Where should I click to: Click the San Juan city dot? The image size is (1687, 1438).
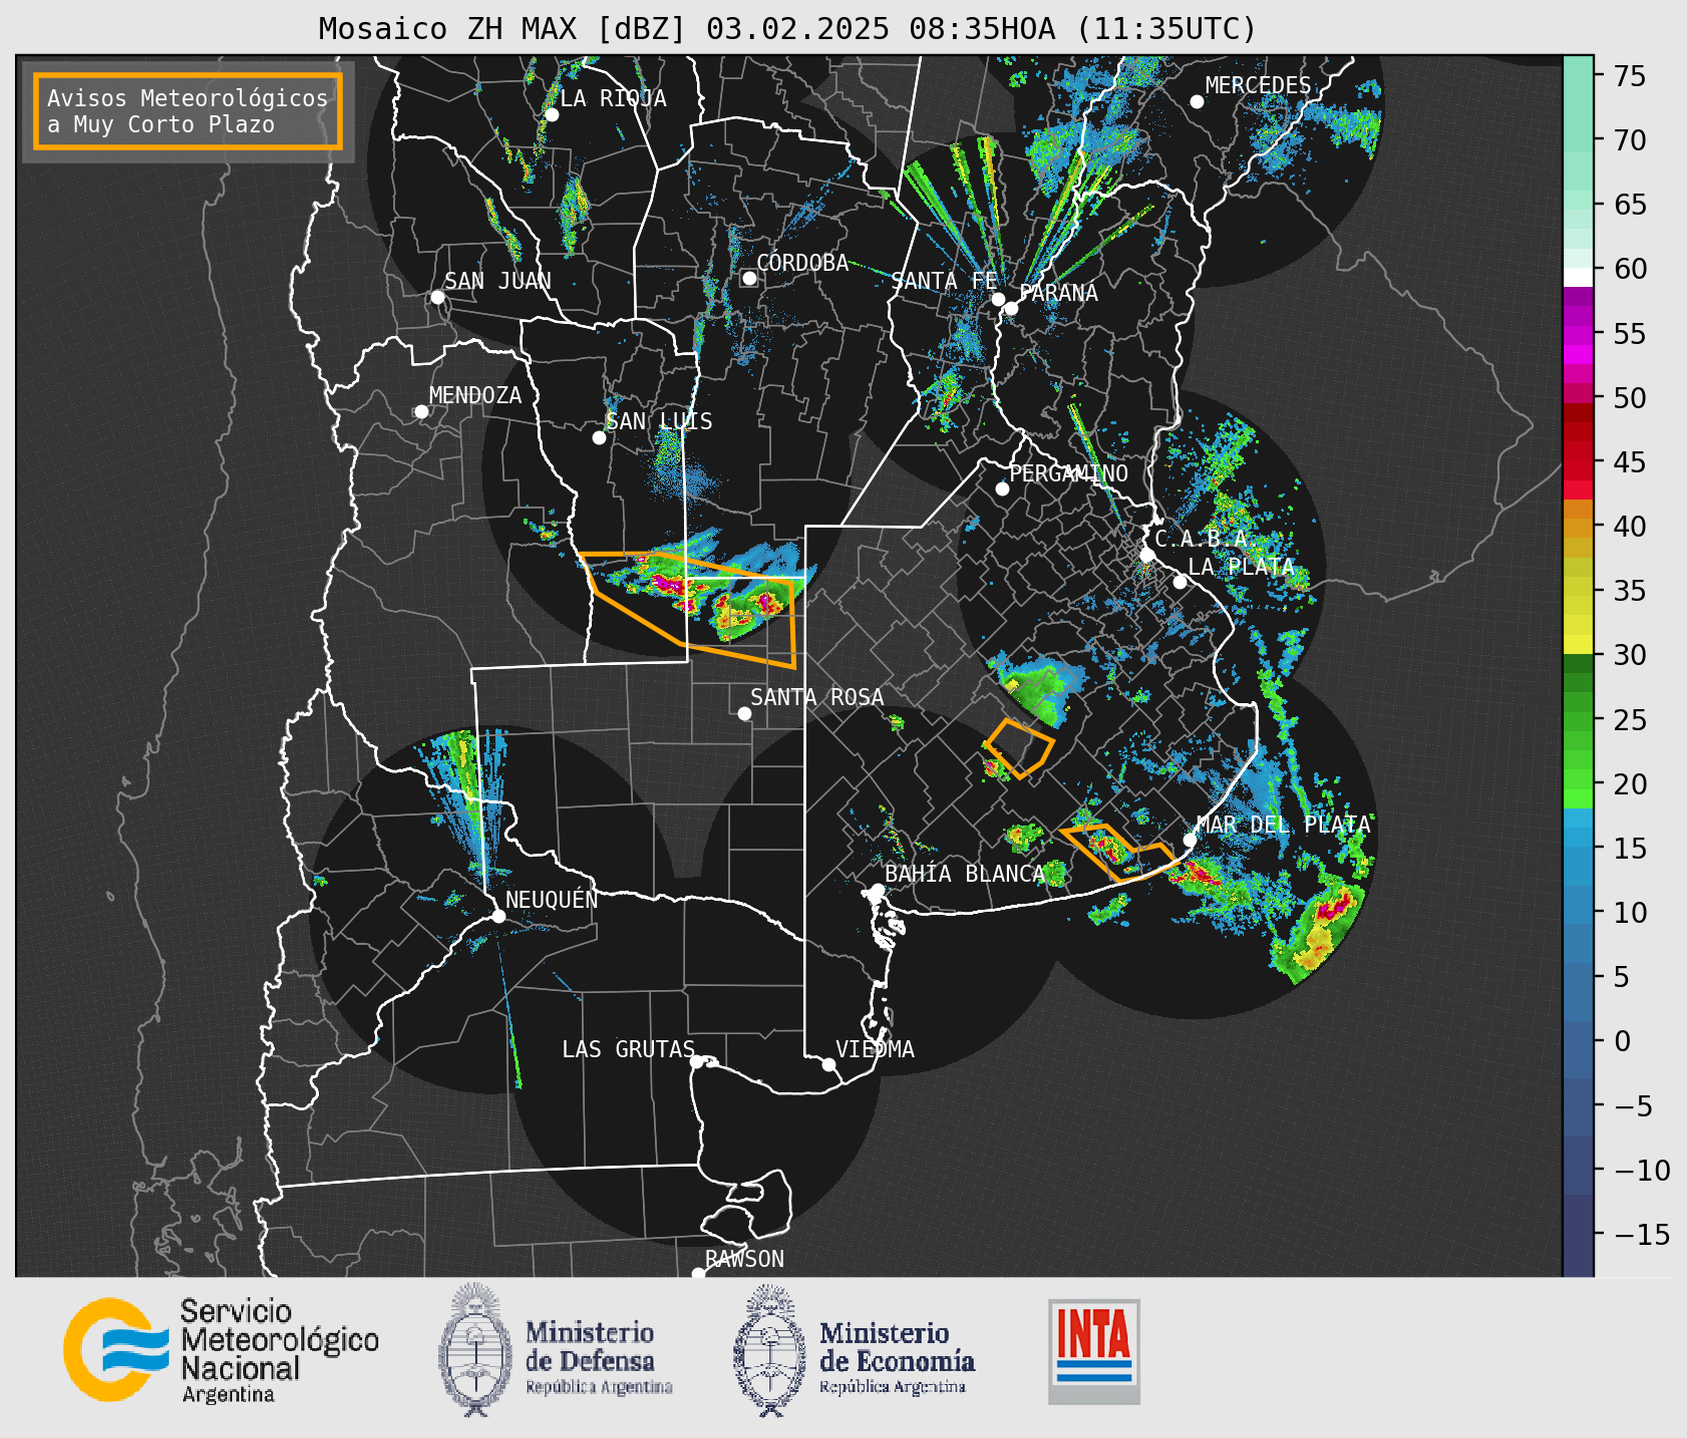(x=437, y=297)
